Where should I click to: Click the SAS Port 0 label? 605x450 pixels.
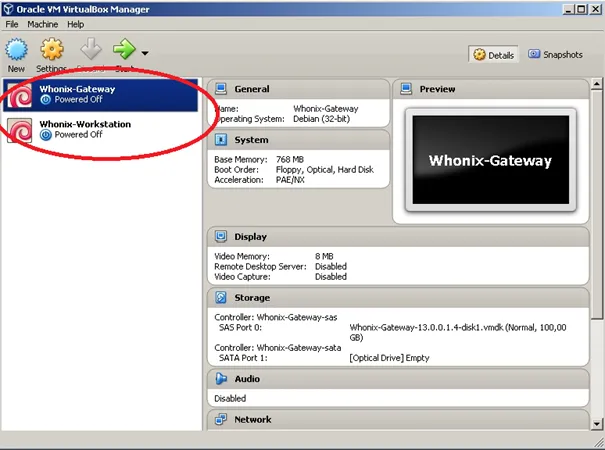[240, 328]
